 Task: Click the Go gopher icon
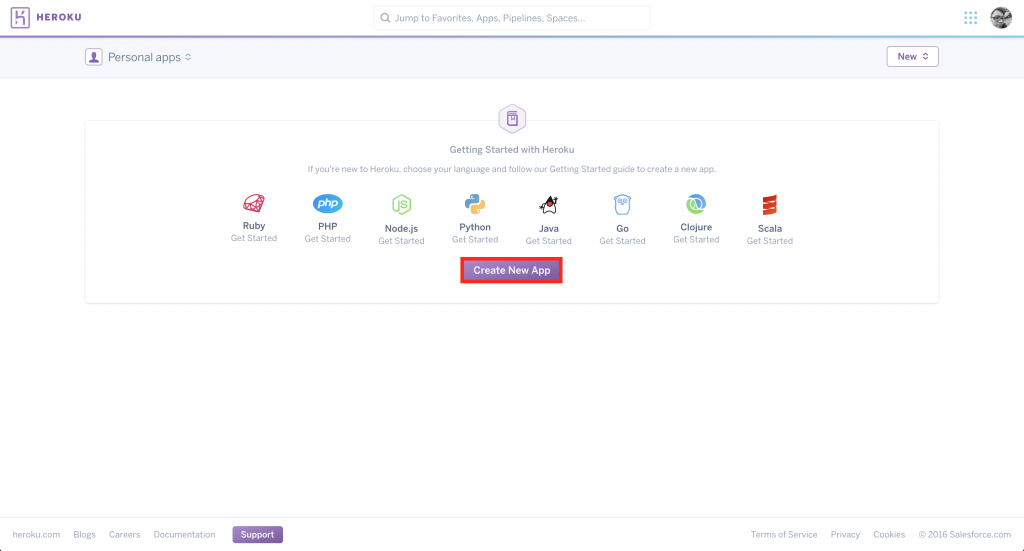(622, 205)
